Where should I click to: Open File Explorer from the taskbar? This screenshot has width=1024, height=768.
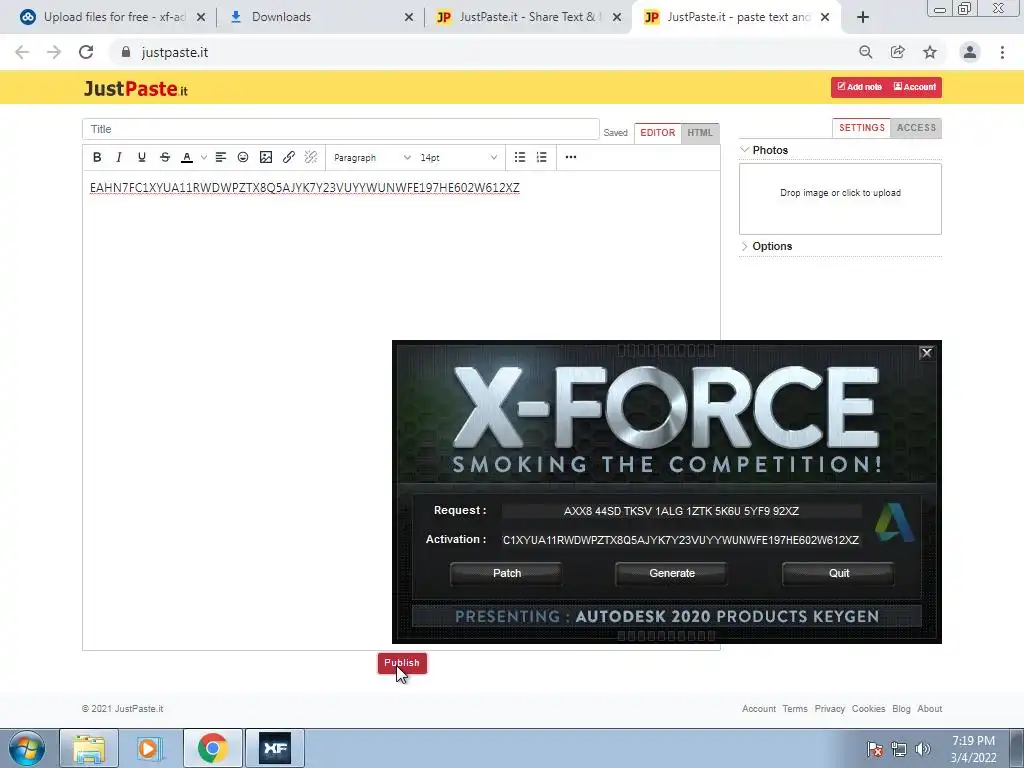pos(89,748)
